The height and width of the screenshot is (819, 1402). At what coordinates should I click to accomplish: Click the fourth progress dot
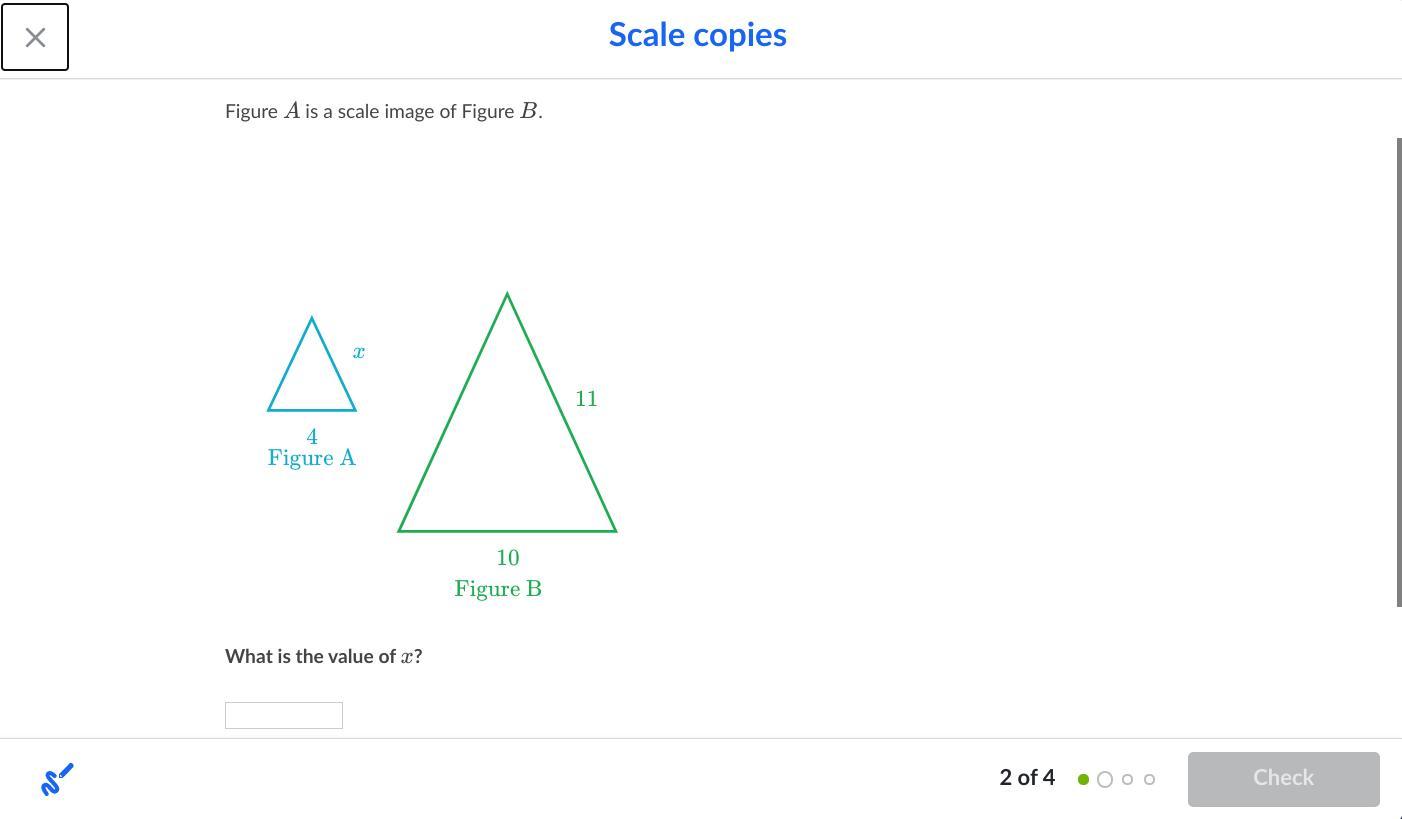(x=1149, y=779)
